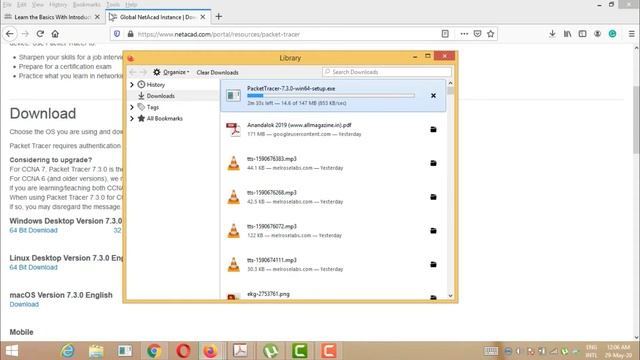Screen dimensions: 640x360
Task: Close the Global NetAcad Instance tab
Action: coord(203,17)
